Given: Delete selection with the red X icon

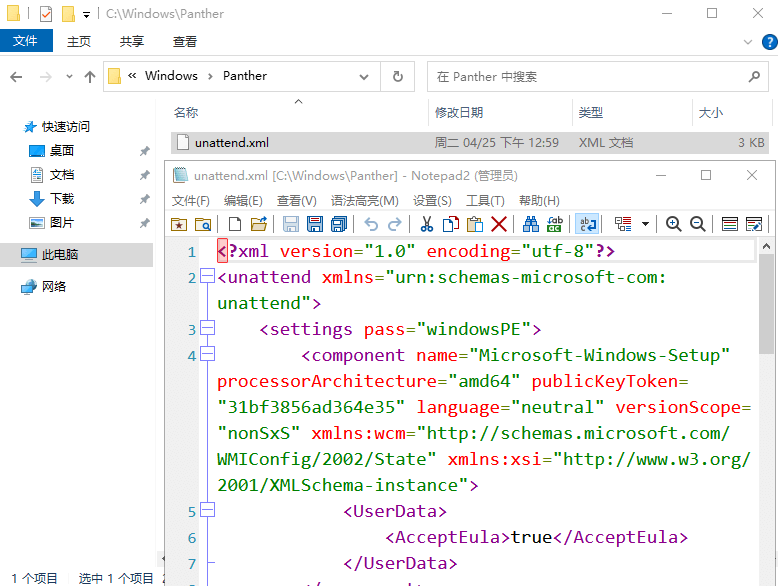Looking at the screenshot, I should click(x=499, y=224).
